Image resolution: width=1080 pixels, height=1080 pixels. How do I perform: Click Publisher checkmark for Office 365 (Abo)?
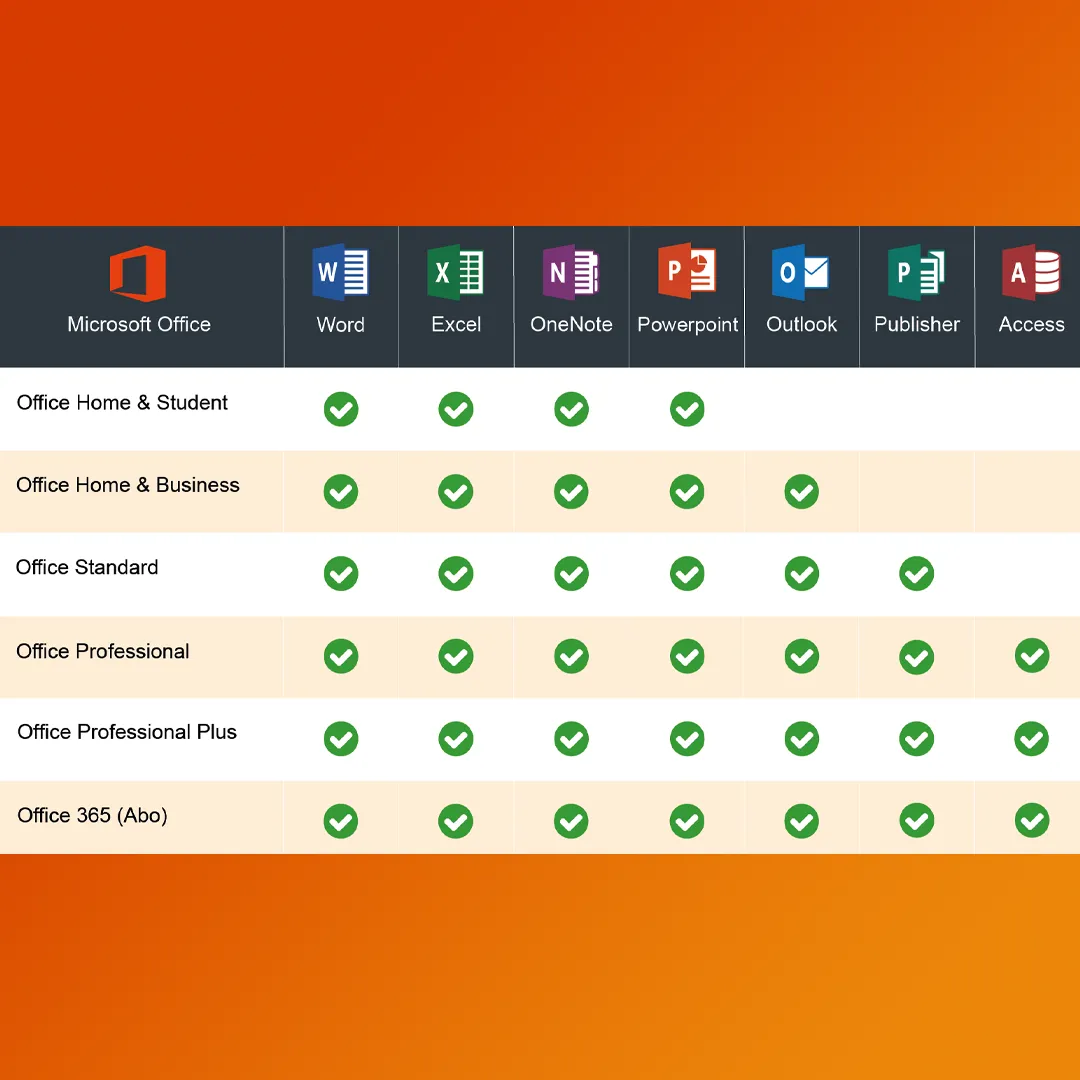917,820
